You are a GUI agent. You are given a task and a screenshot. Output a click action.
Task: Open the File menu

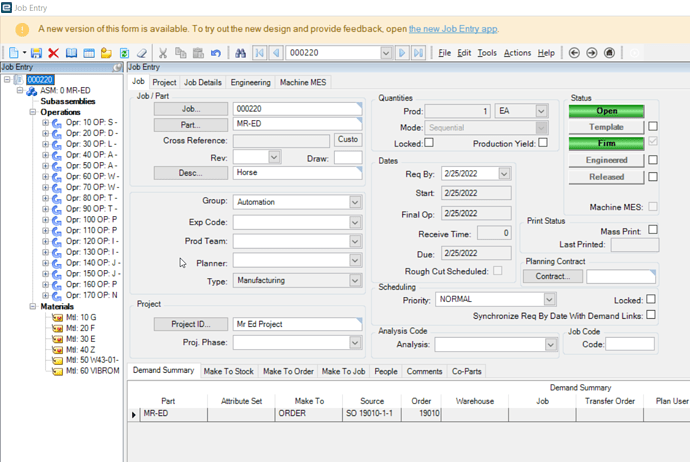444,53
